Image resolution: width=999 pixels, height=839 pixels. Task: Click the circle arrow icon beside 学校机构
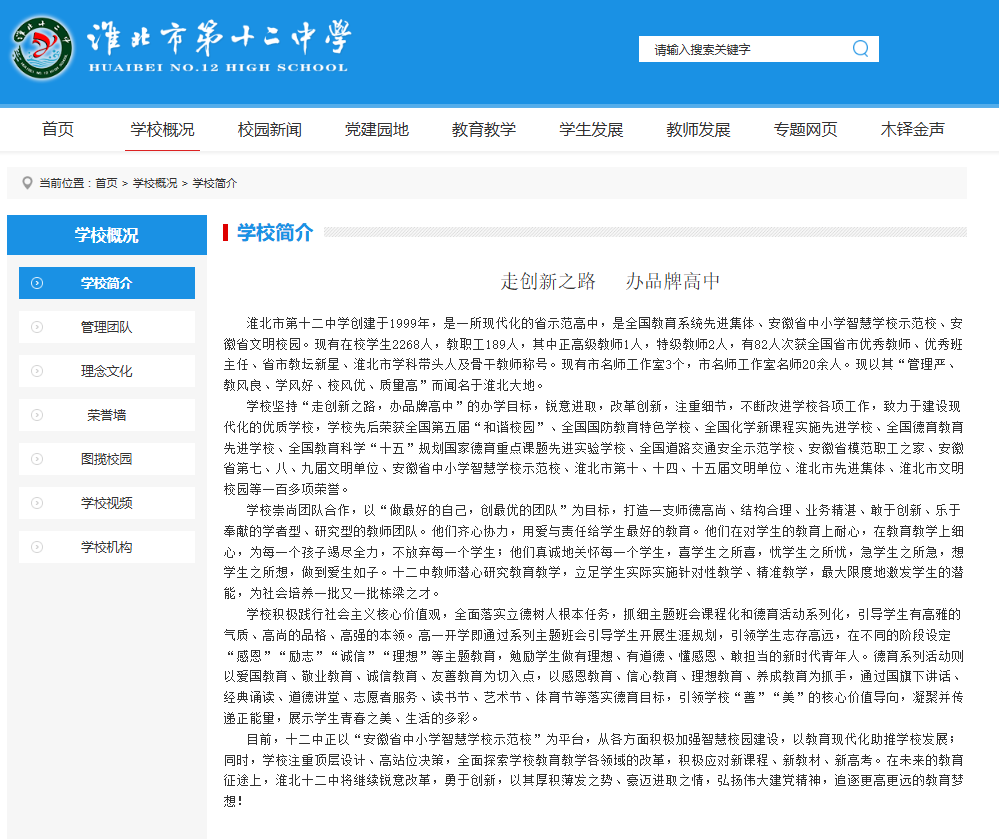pos(37,547)
